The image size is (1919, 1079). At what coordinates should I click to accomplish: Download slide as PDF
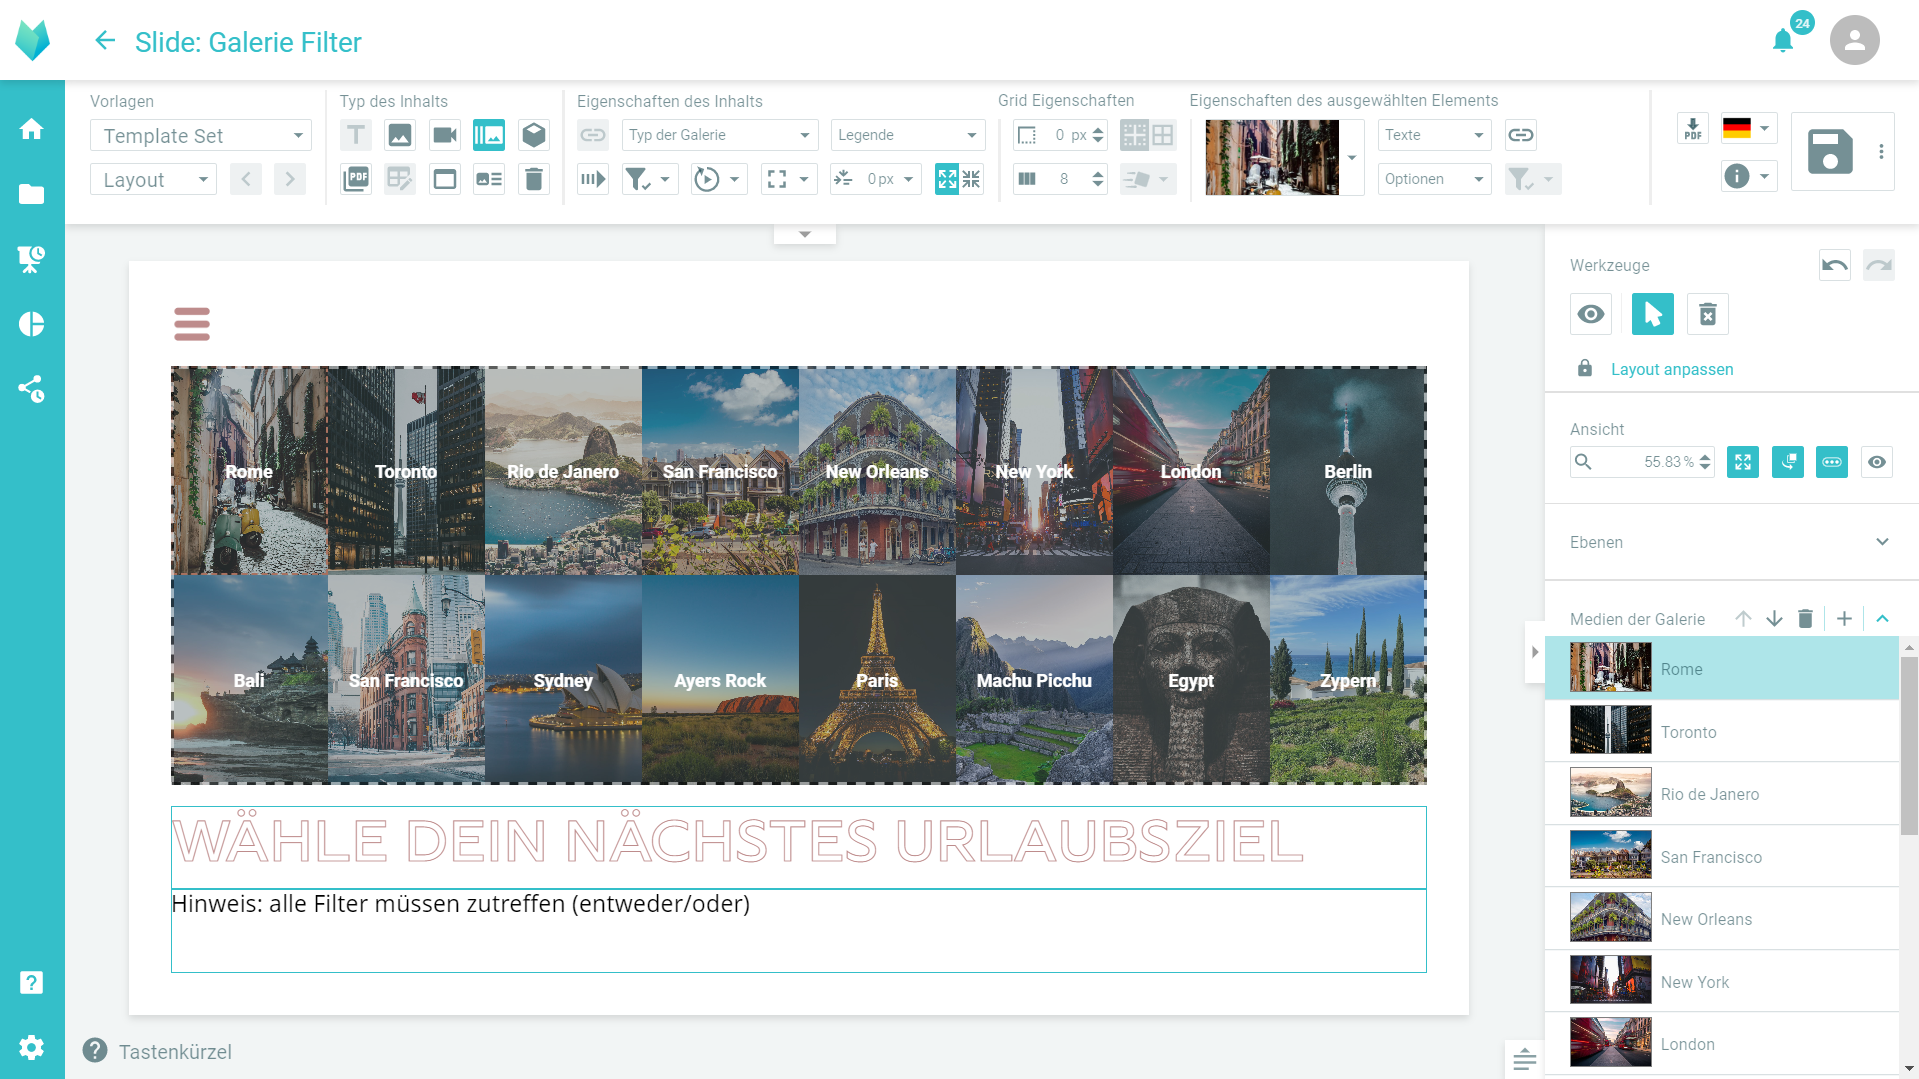click(x=1693, y=129)
